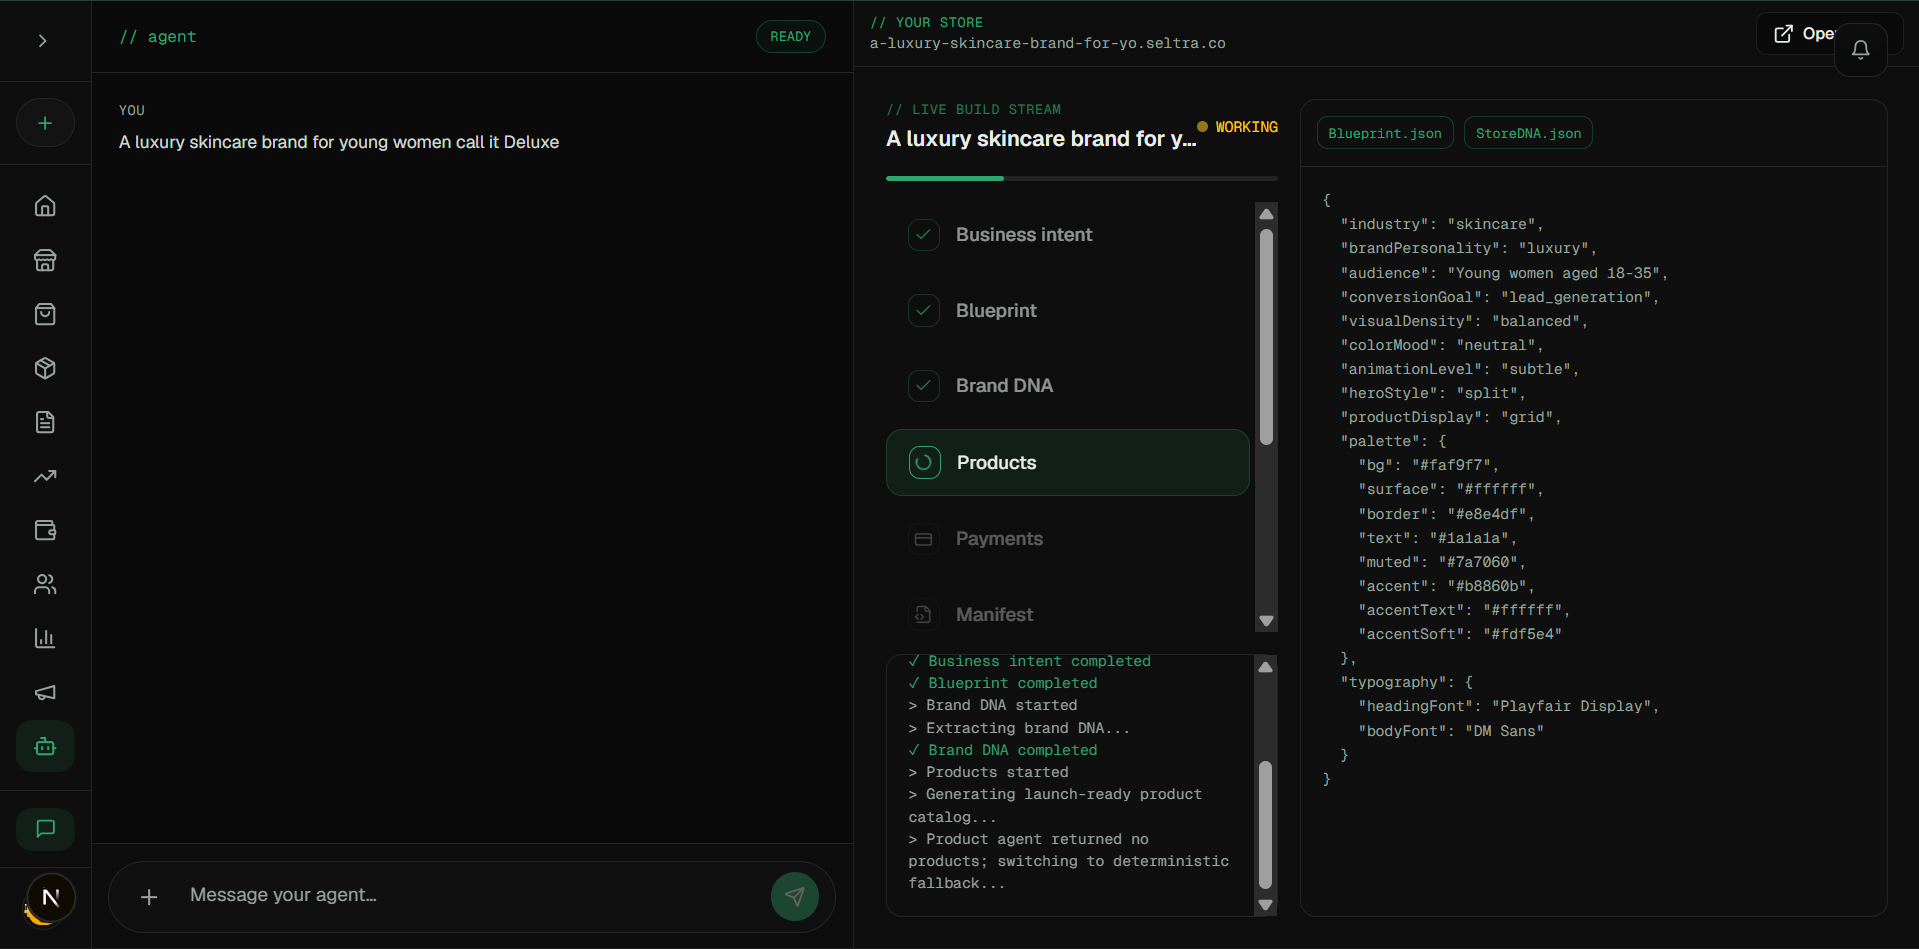Click the steps list scrollbar thumb
The image size is (1919, 949).
pos(1266,337)
